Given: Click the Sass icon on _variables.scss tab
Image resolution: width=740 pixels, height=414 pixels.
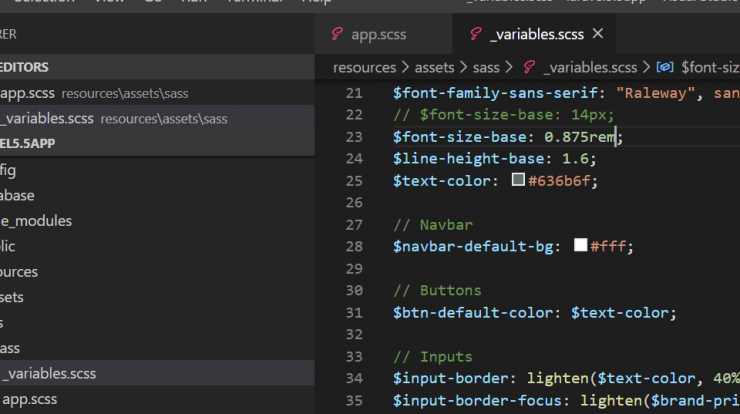Looking at the screenshot, I should click(x=475, y=34).
